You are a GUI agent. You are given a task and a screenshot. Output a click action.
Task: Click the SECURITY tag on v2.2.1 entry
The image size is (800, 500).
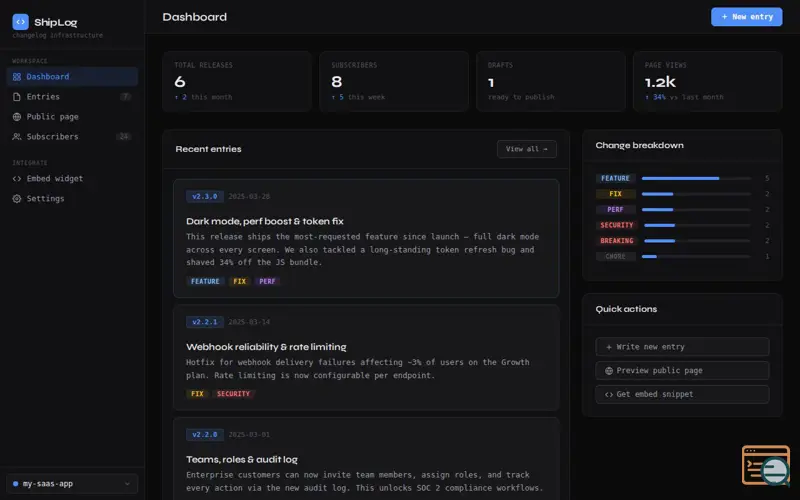tap(233, 394)
